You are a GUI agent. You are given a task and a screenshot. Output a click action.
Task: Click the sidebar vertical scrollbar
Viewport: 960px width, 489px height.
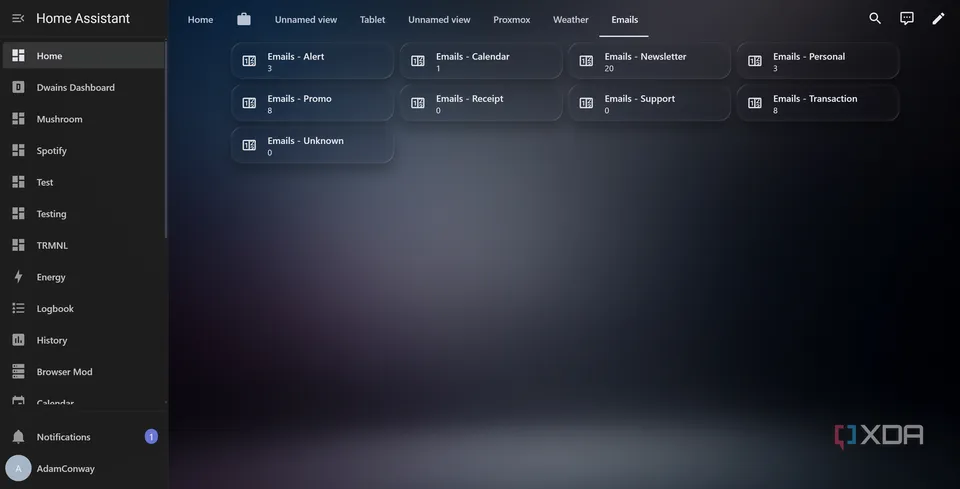(x=166, y=140)
